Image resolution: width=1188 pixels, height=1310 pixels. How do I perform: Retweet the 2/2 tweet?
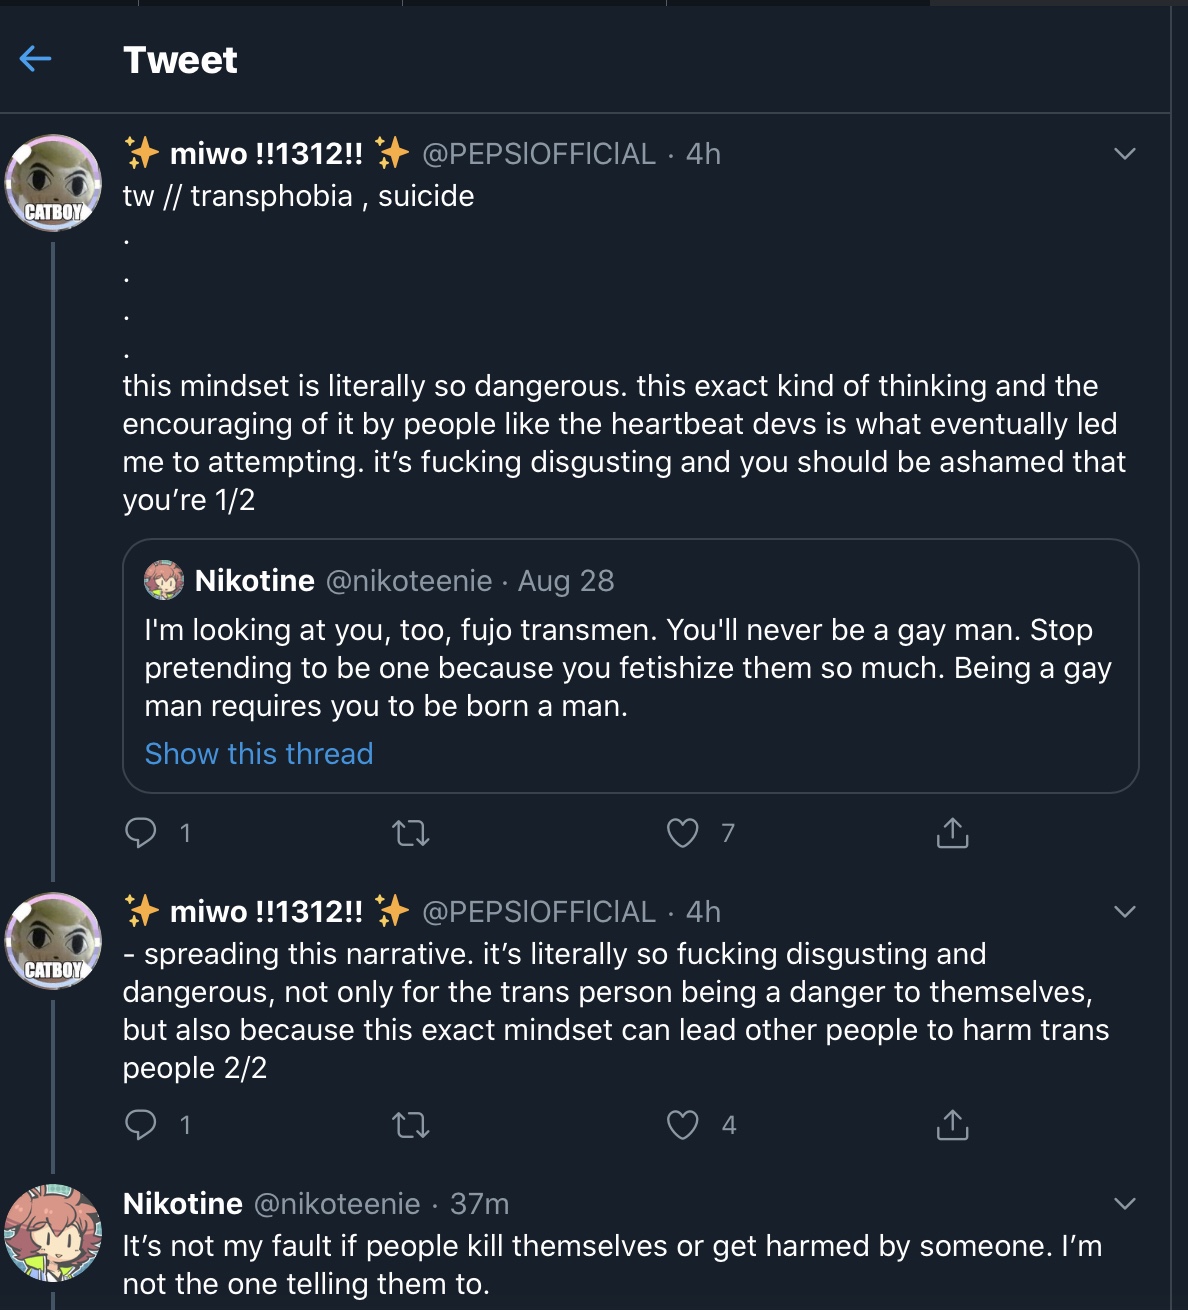click(411, 1125)
